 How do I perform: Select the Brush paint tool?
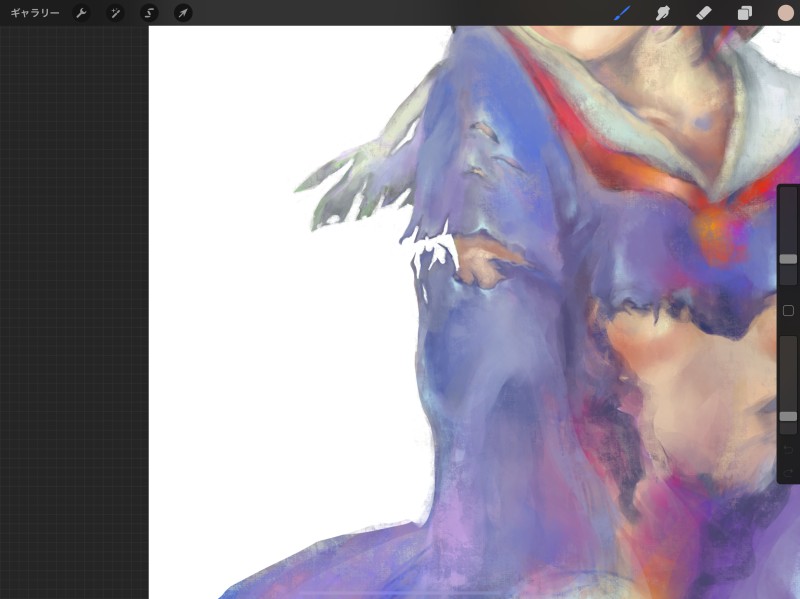click(x=622, y=13)
